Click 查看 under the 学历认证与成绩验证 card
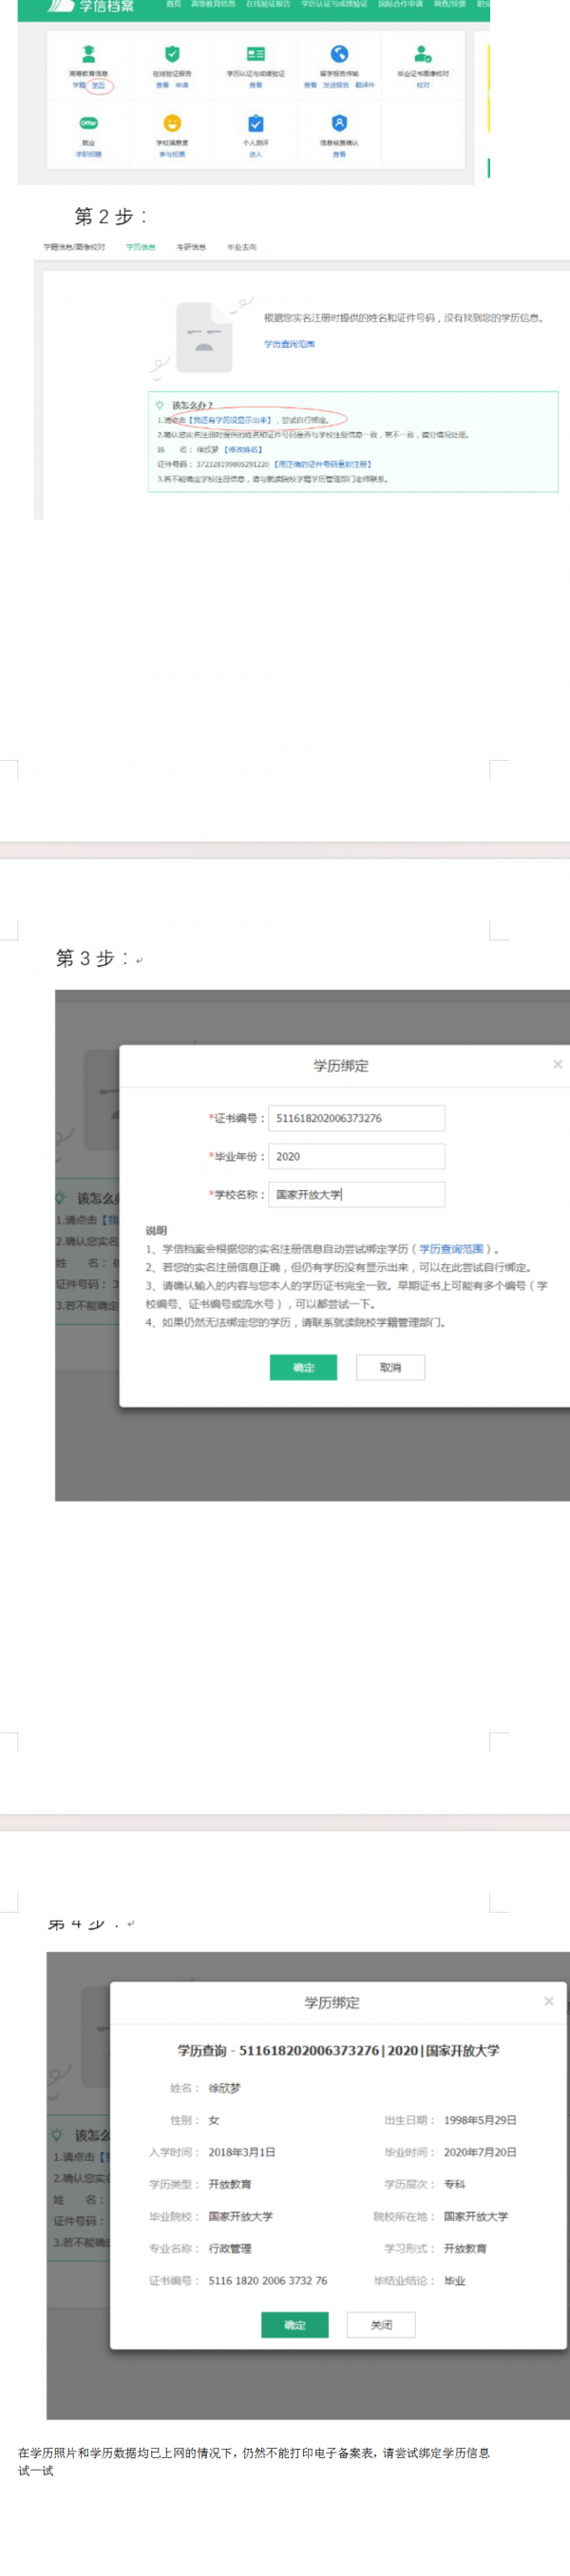This screenshot has width=570, height=2576. click(x=256, y=86)
